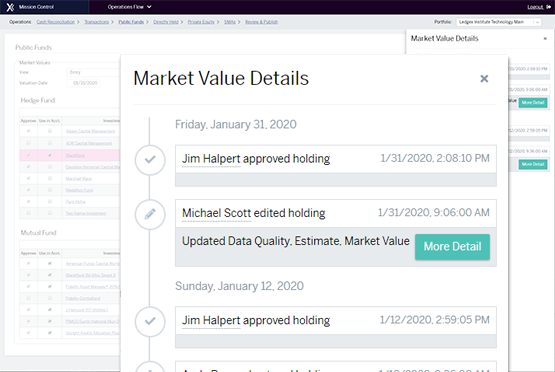Screen dimensions: 555x372
Task: Open J Hancock VIT Utilities link
Action: click(x=87, y=310)
